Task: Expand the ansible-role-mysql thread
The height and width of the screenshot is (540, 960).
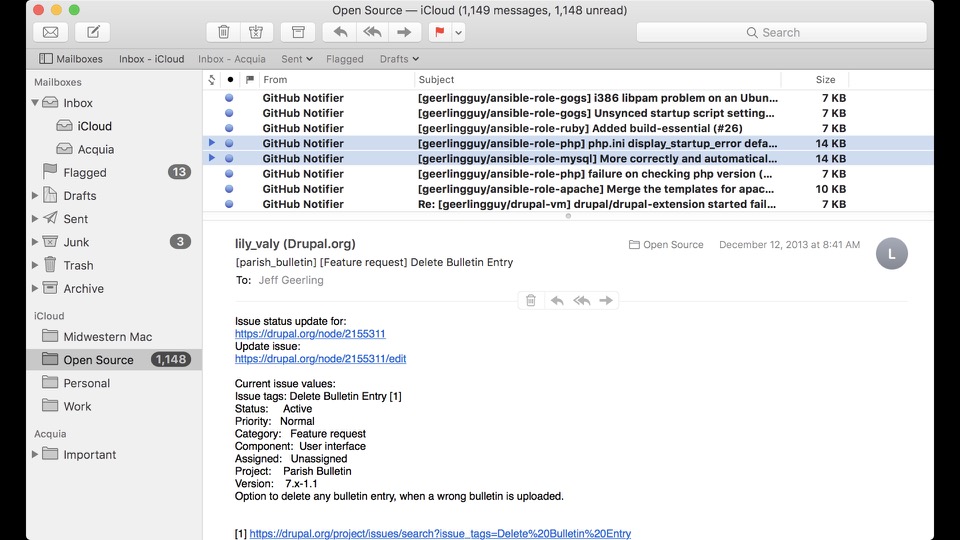Action: coord(212,158)
